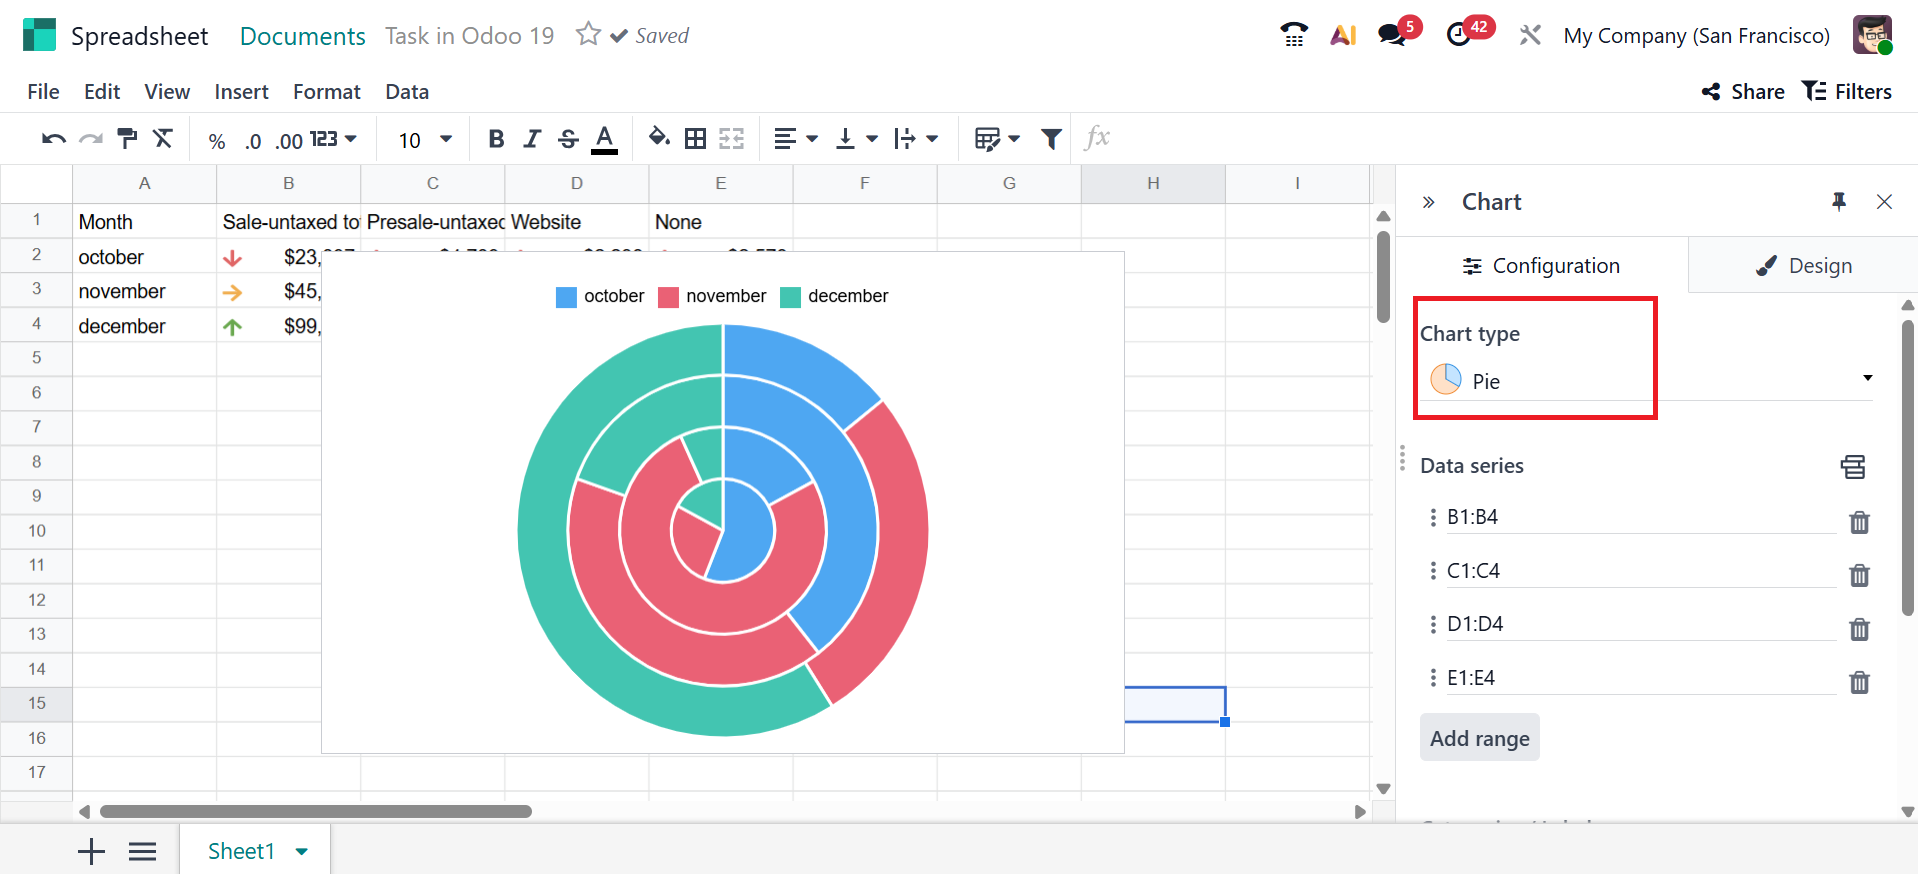Open the Filters panel button
The width and height of the screenshot is (1918, 874).
pyautogui.click(x=1847, y=92)
